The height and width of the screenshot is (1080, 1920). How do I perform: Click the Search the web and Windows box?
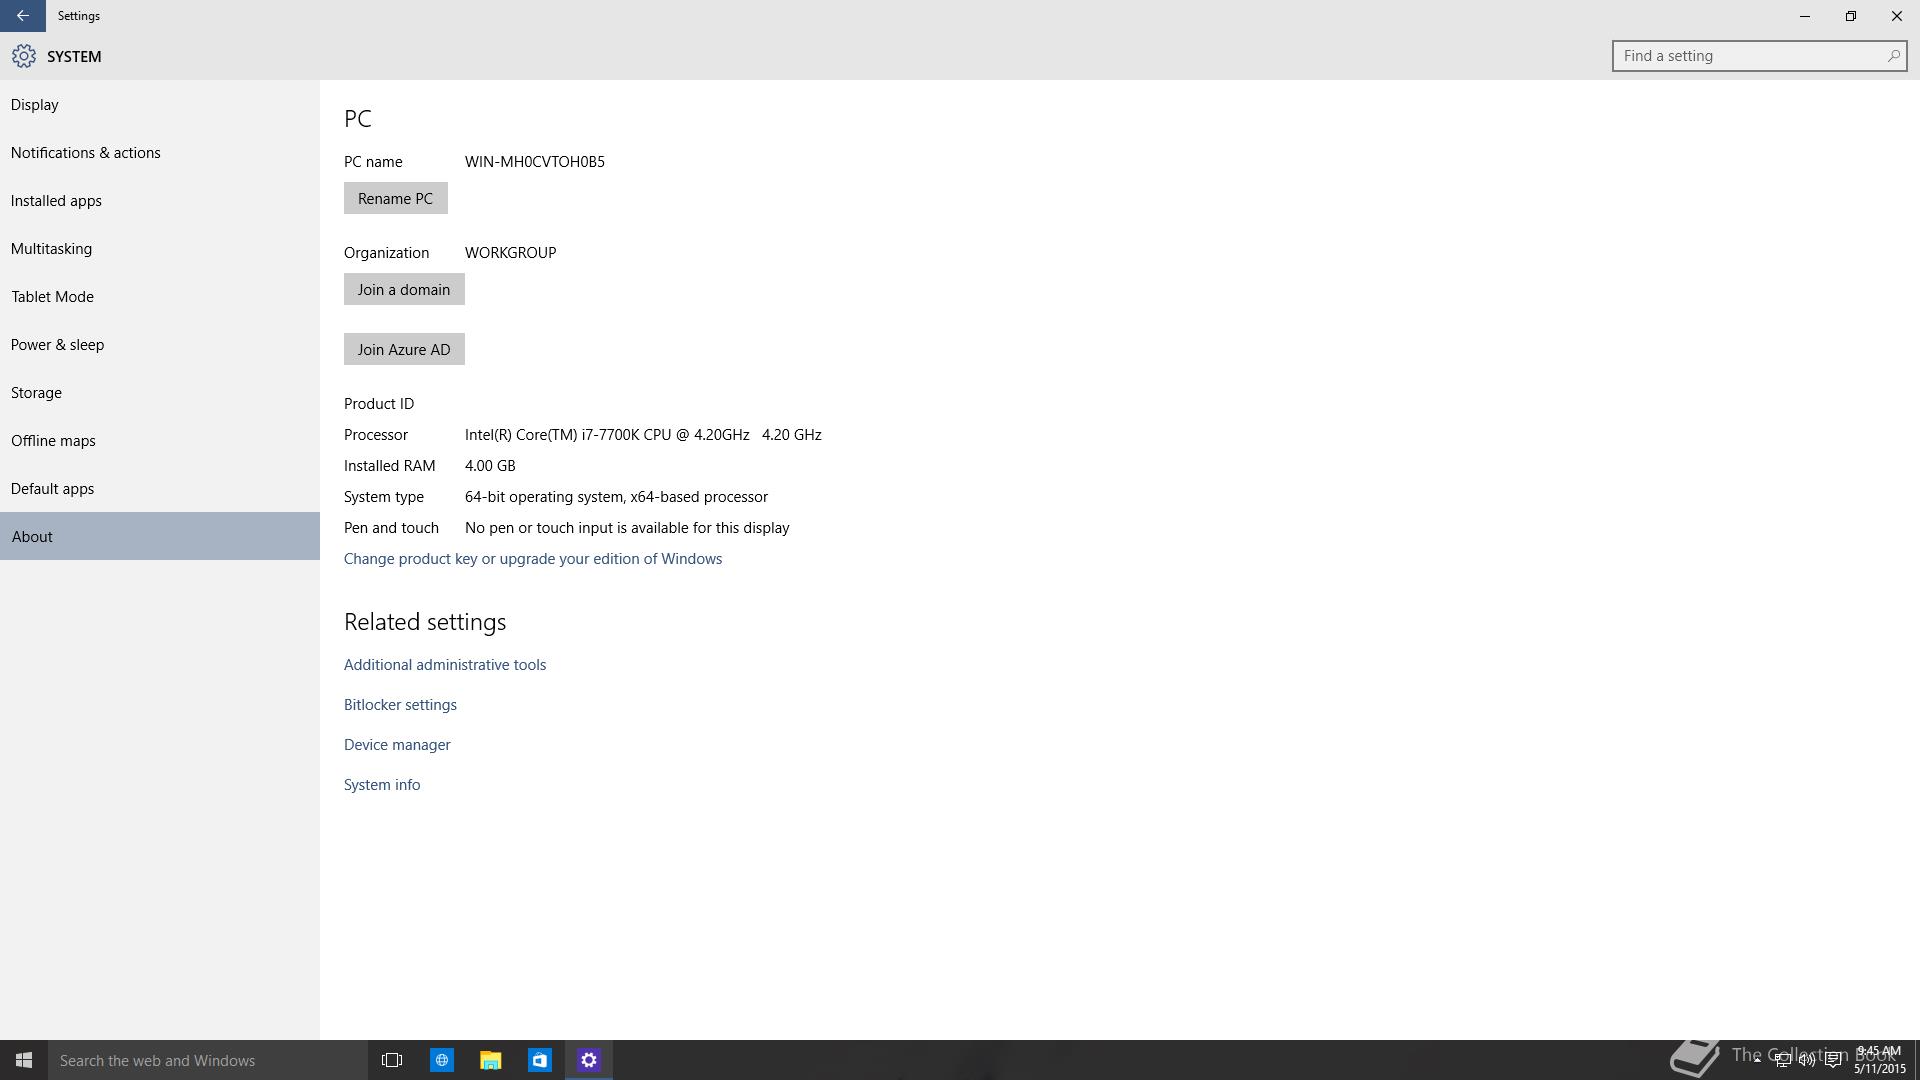click(x=208, y=1060)
